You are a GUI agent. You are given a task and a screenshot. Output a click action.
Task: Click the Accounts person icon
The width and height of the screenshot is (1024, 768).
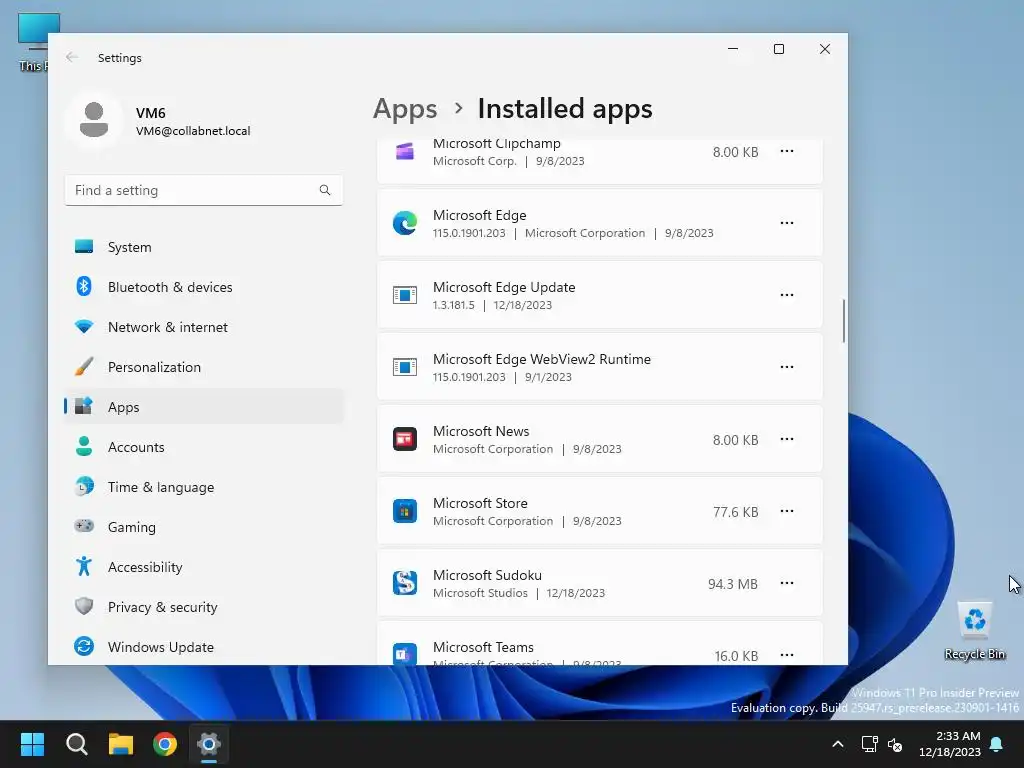(x=84, y=447)
